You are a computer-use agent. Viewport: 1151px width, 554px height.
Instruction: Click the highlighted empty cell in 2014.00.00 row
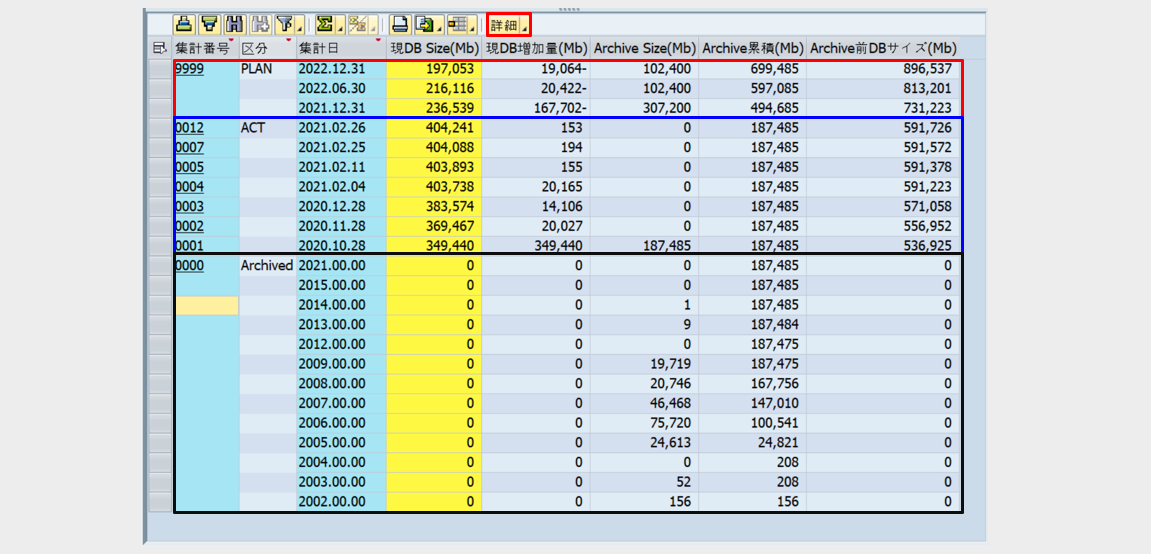click(x=207, y=306)
